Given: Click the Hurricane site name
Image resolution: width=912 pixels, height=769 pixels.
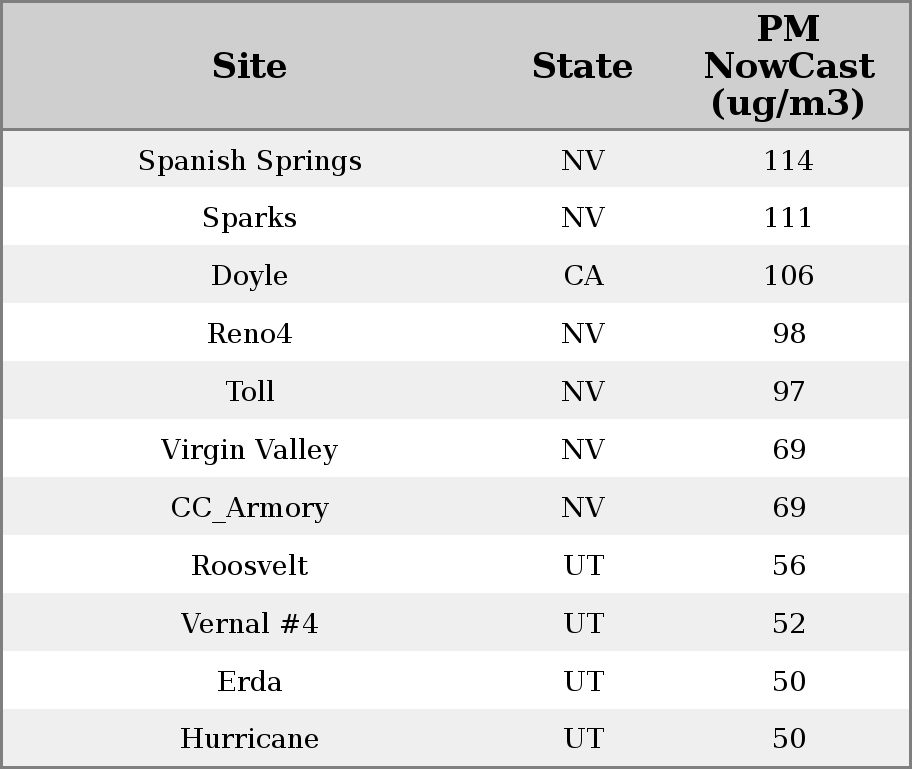Looking at the screenshot, I should [x=249, y=739].
